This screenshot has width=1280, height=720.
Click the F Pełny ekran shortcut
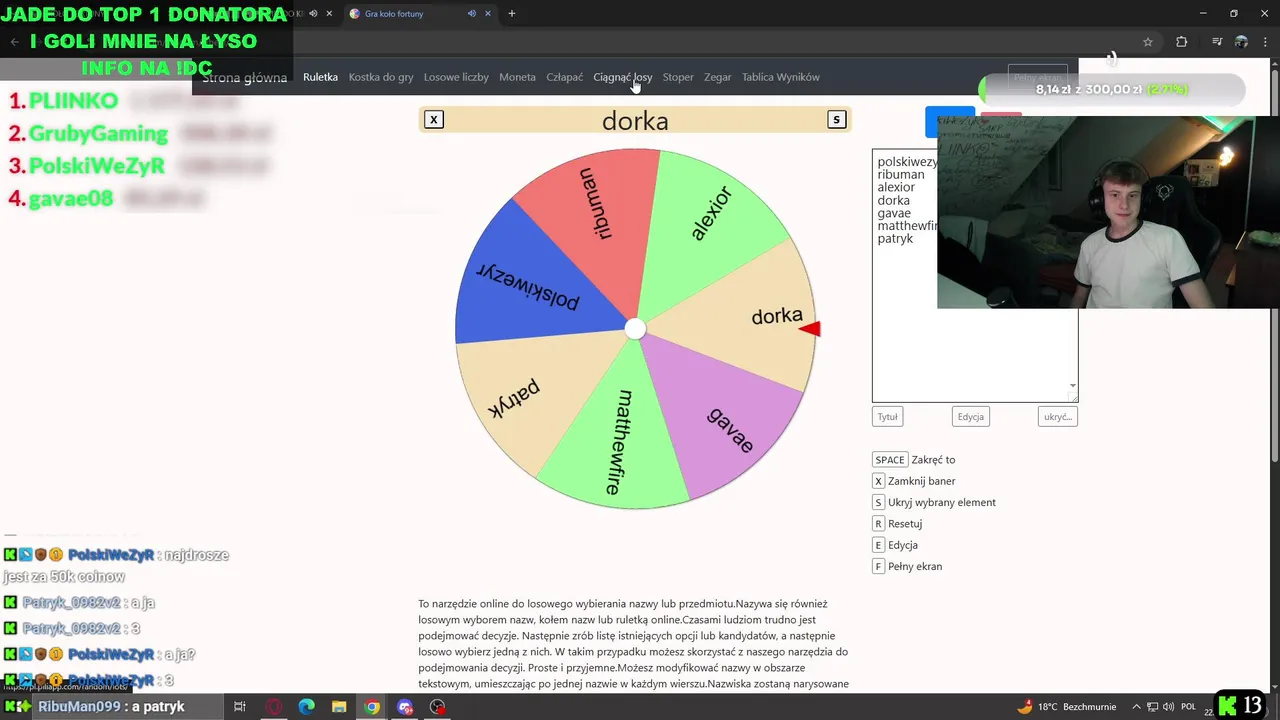(x=907, y=566)
